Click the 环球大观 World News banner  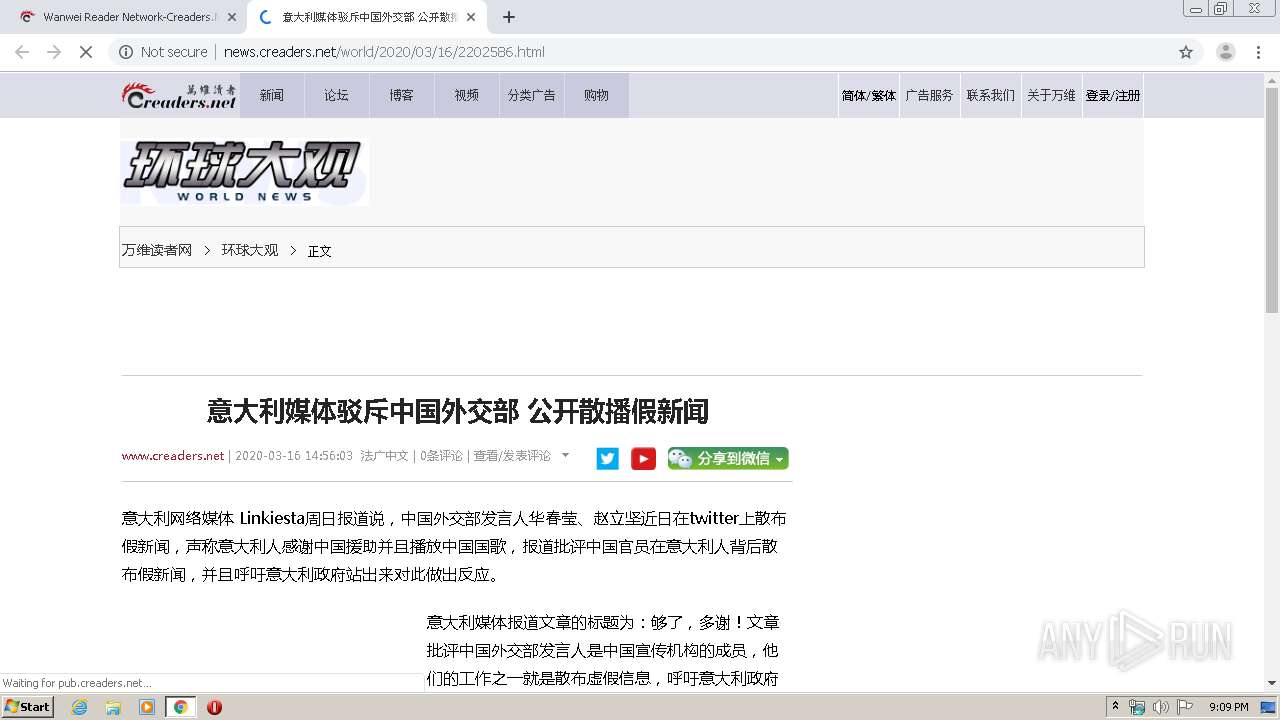pos(245,172)
